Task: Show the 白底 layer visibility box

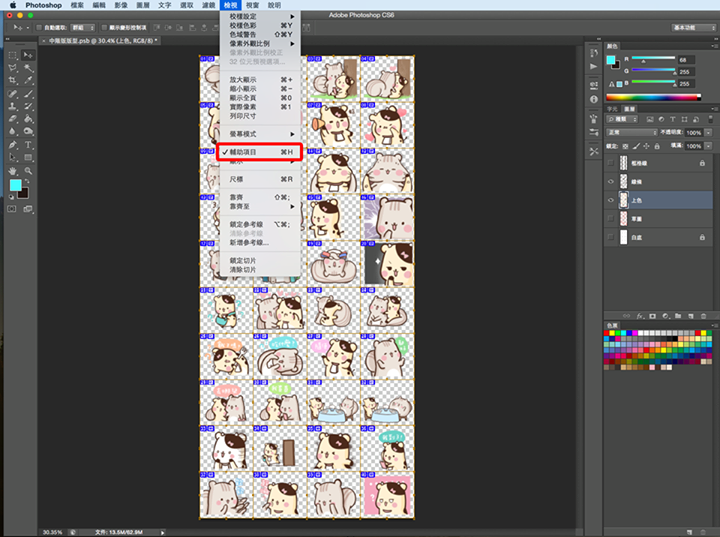Action: pos(611,237)
